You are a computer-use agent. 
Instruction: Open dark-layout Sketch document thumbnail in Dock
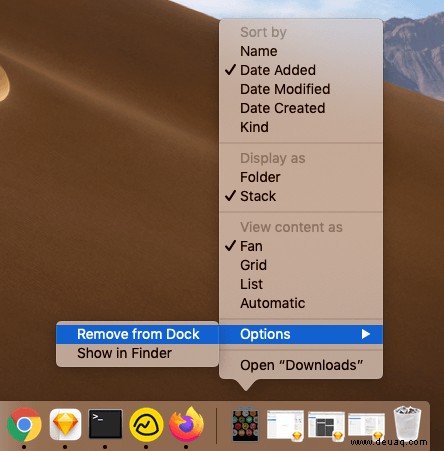[x=326, y=425]
